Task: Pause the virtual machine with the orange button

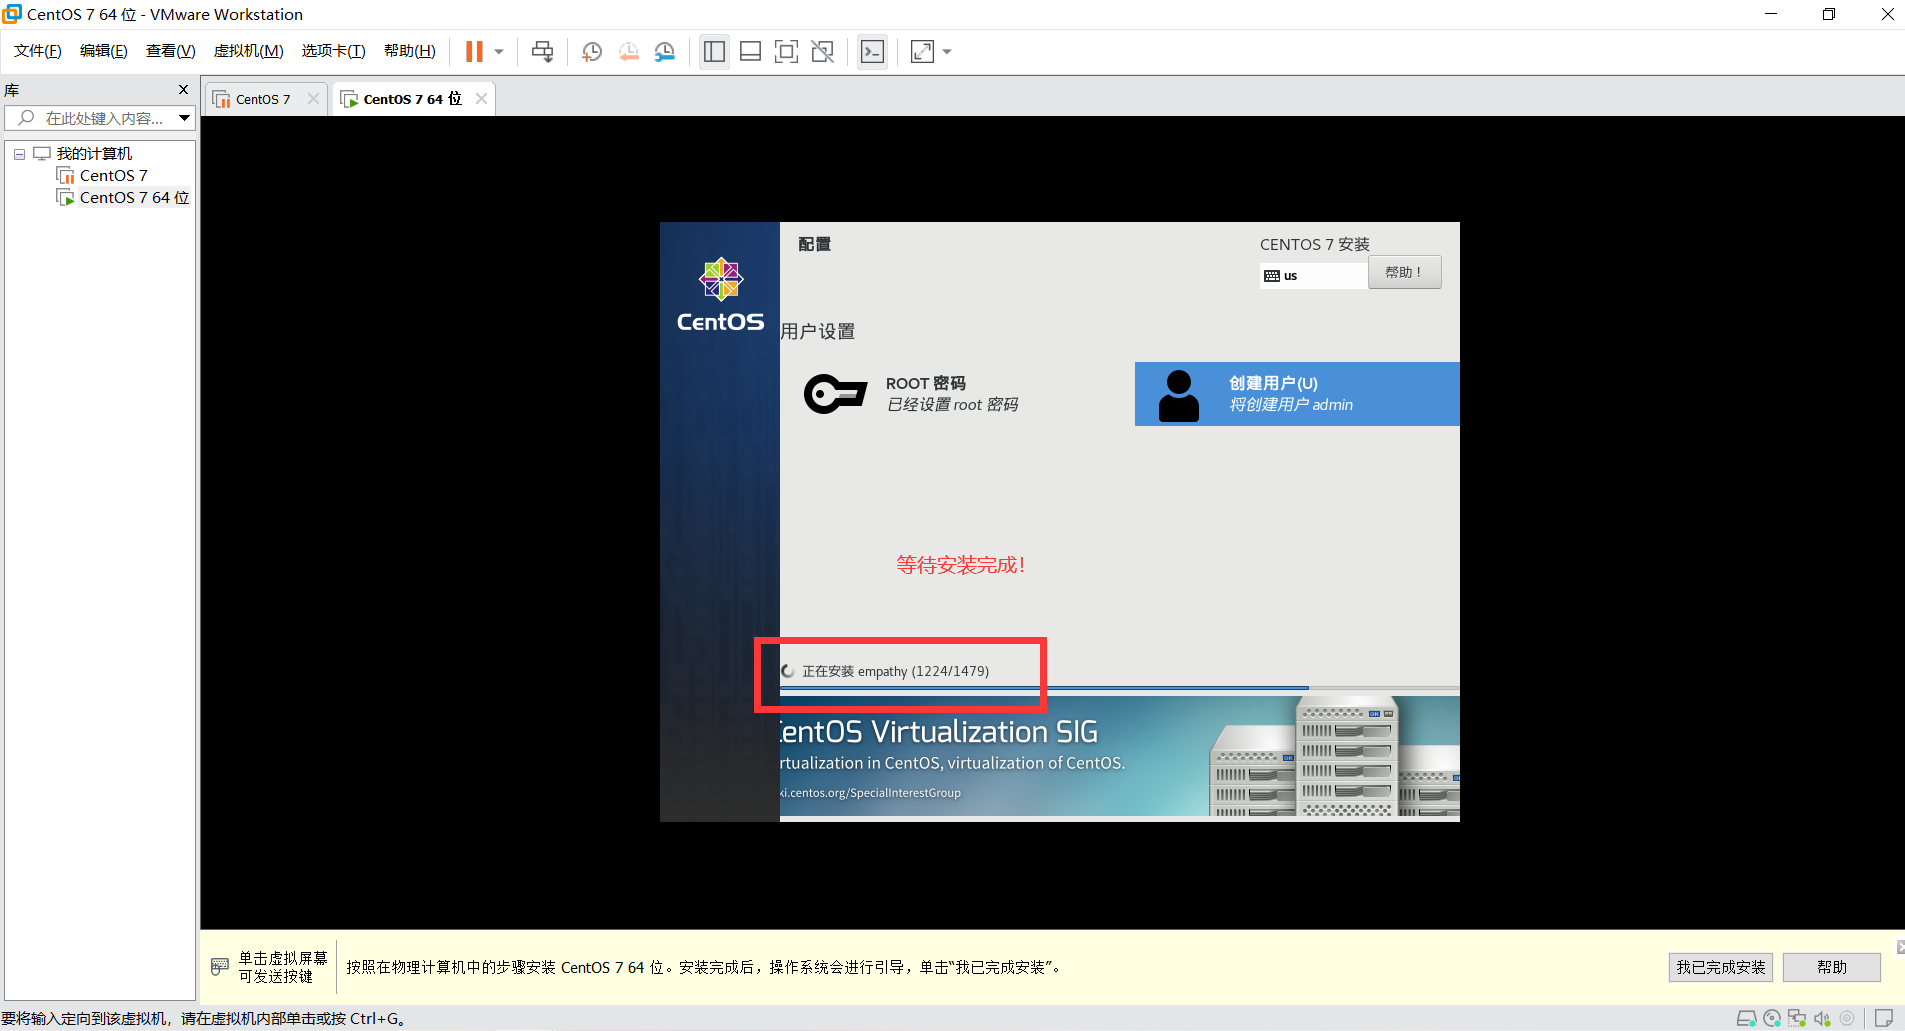Action: [474, 52]
